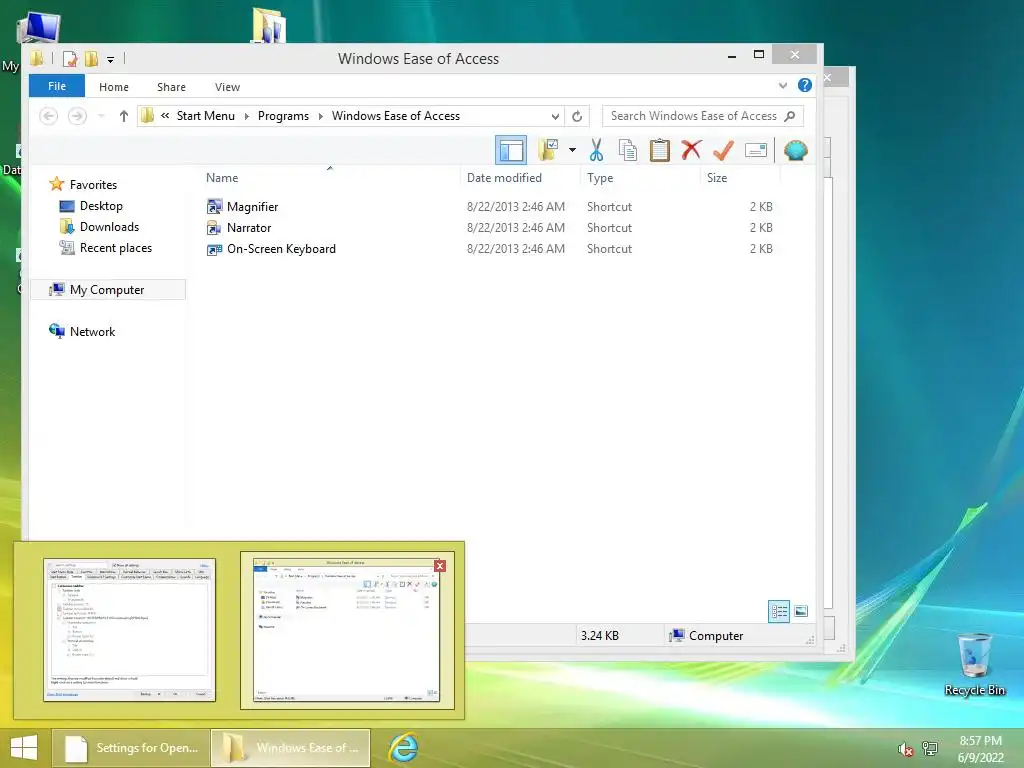Expand the arrow after Start Menu breadcrumb

[x=246, y=116]
